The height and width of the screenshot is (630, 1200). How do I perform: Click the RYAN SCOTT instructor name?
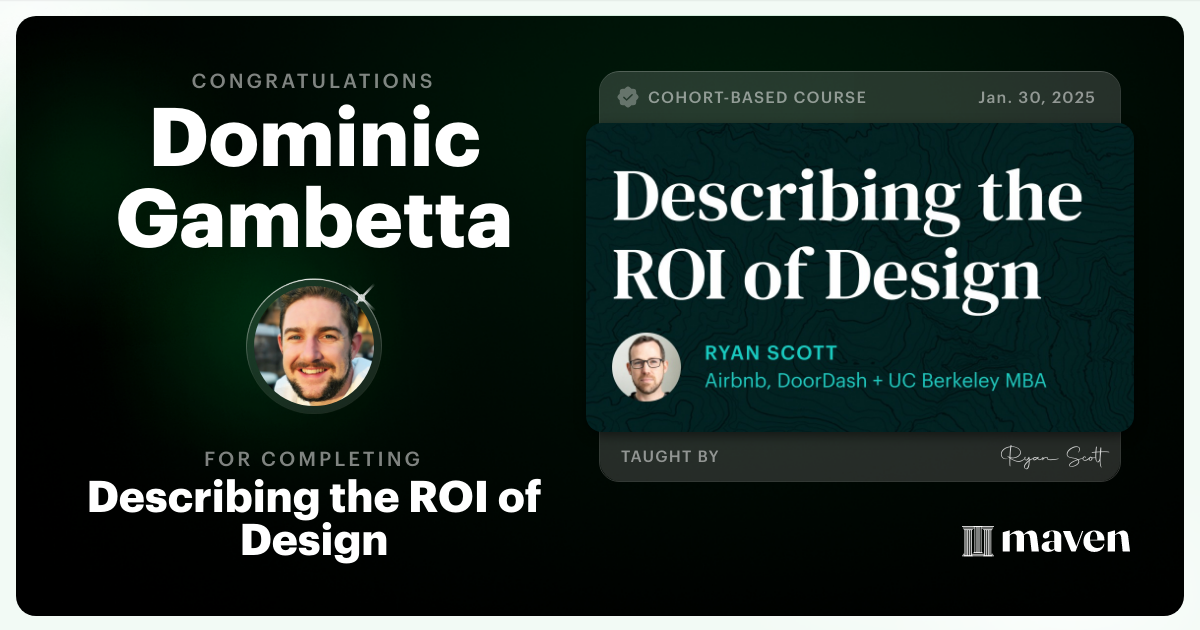(770, 353)
